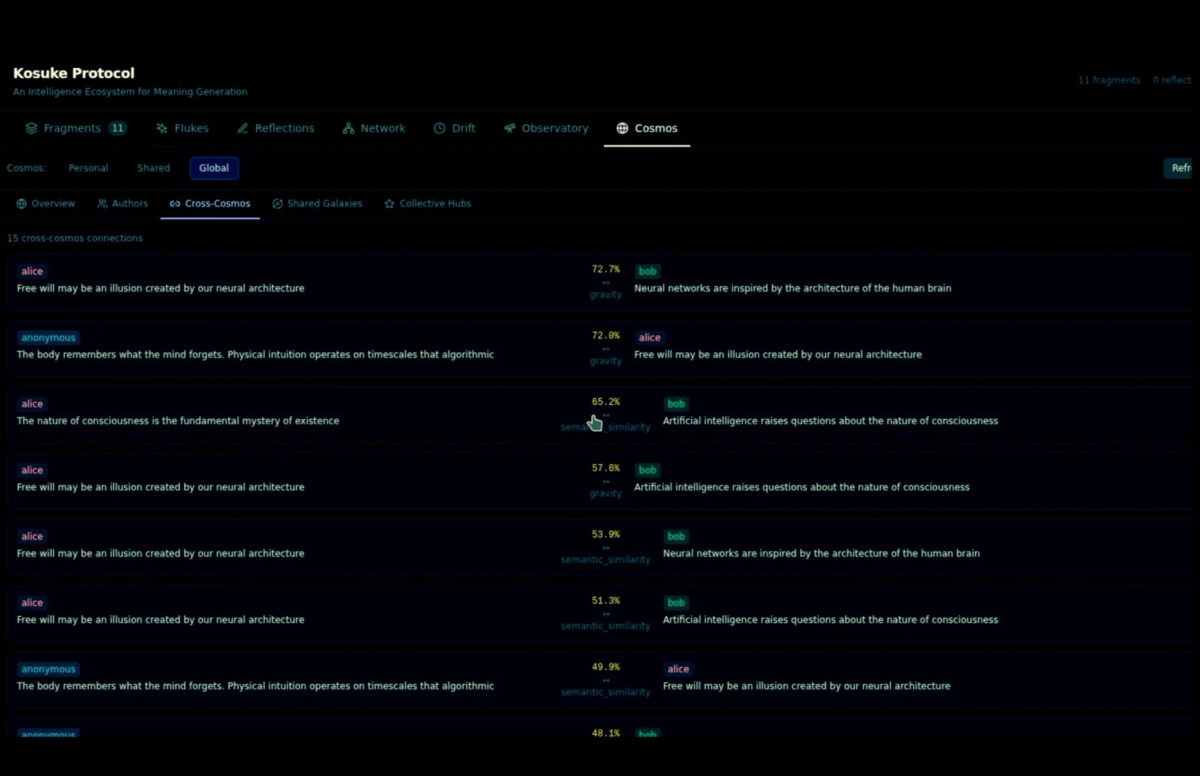Click the Reflections pen icon
The height and width of the screenshot is (776, 1200).
pyautogui.click(x=241, y=128)
